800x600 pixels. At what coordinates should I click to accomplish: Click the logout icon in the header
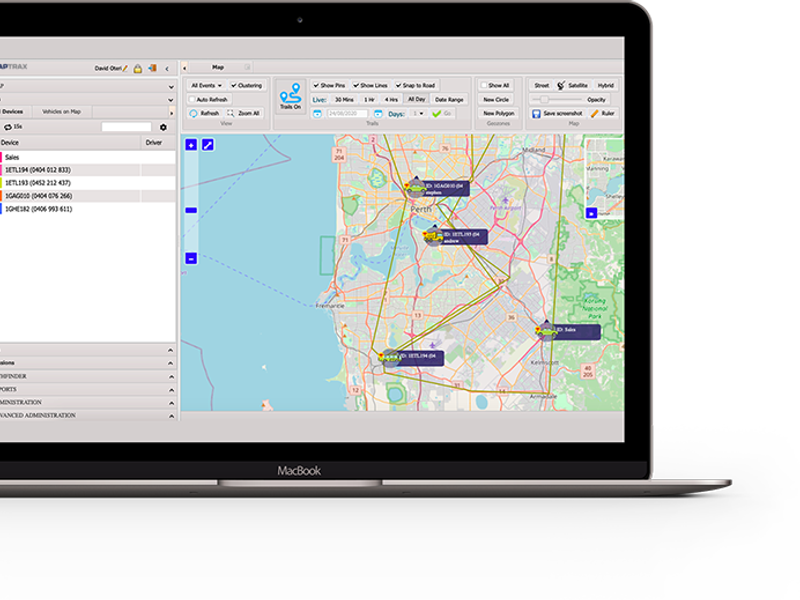pyautogui.click(x=152, y=68)
